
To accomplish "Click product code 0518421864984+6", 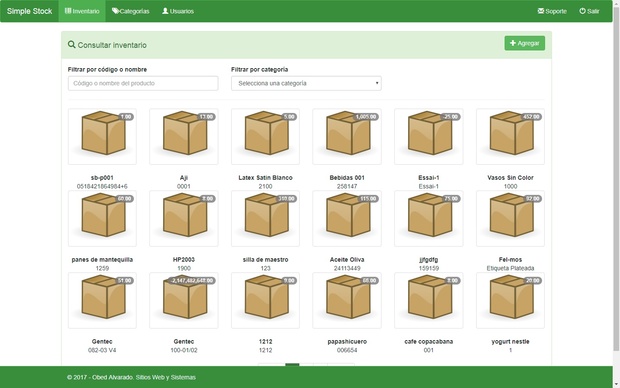I will tap(102, 186).
